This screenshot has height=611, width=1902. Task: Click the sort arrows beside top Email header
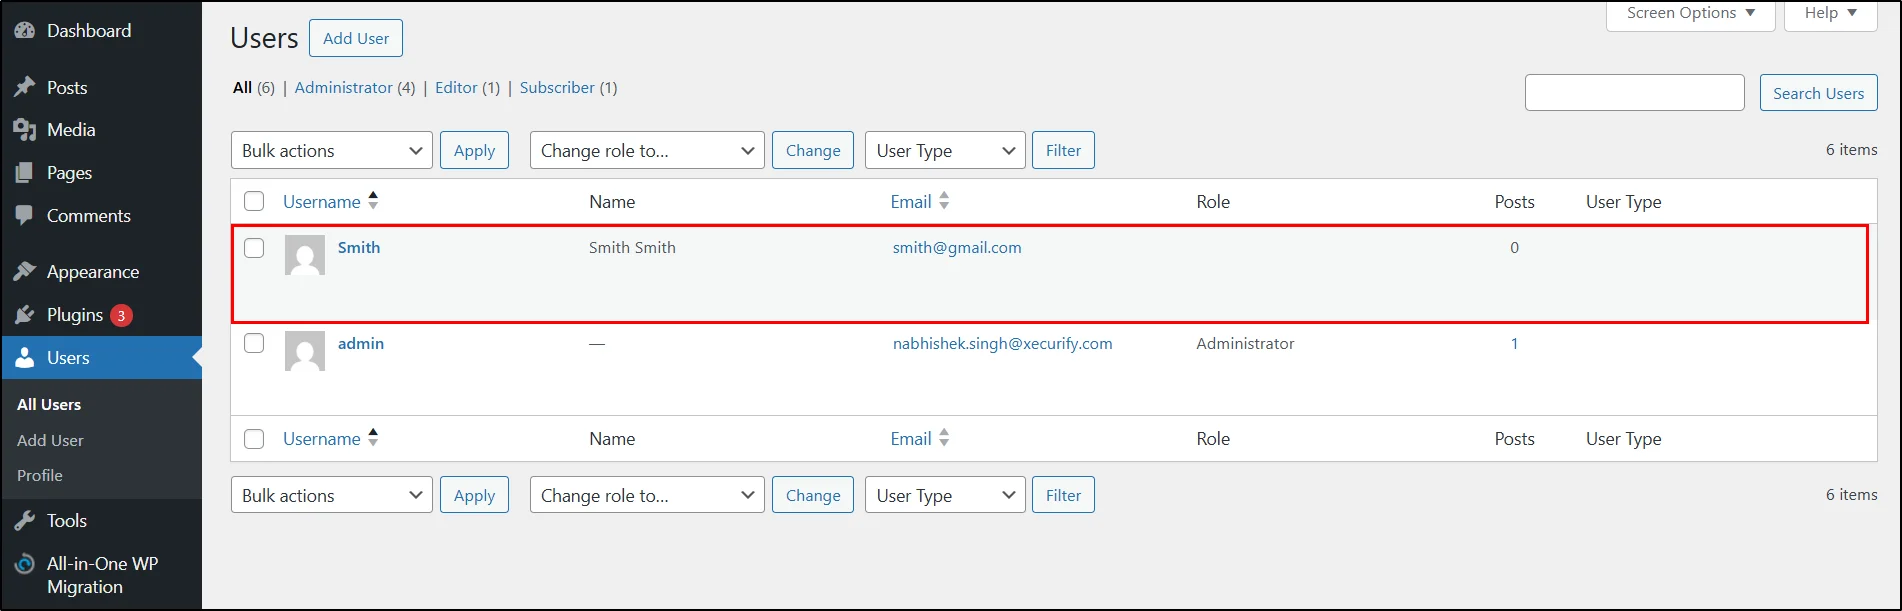(x=944, y=201)
